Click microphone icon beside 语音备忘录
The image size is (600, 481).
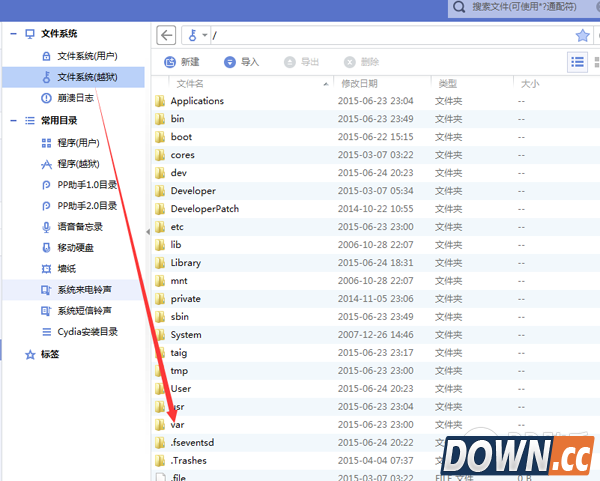pos(46,227)
